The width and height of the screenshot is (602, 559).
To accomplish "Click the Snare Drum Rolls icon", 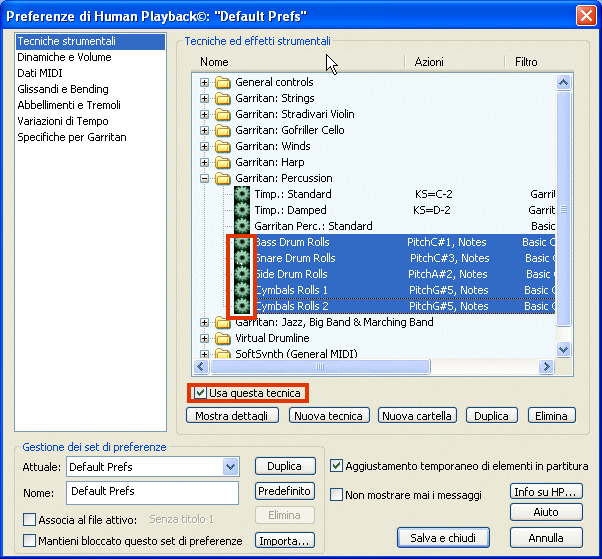I will tap(241, 258).
